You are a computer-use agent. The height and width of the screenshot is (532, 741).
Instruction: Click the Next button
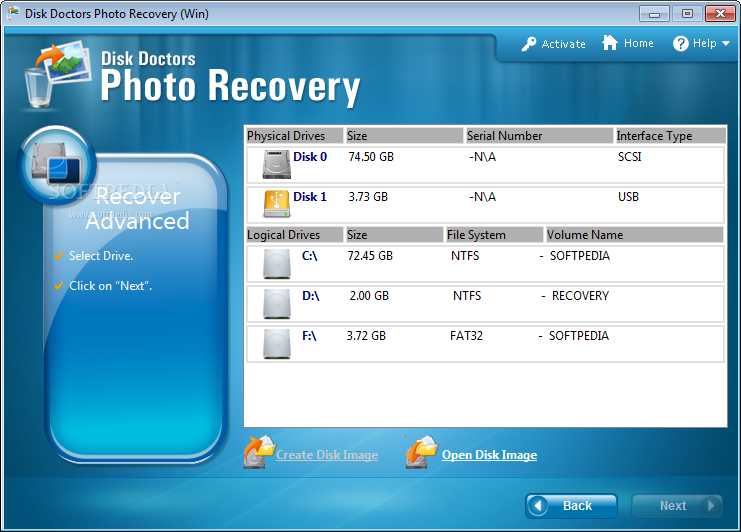[x=677, y=506]
